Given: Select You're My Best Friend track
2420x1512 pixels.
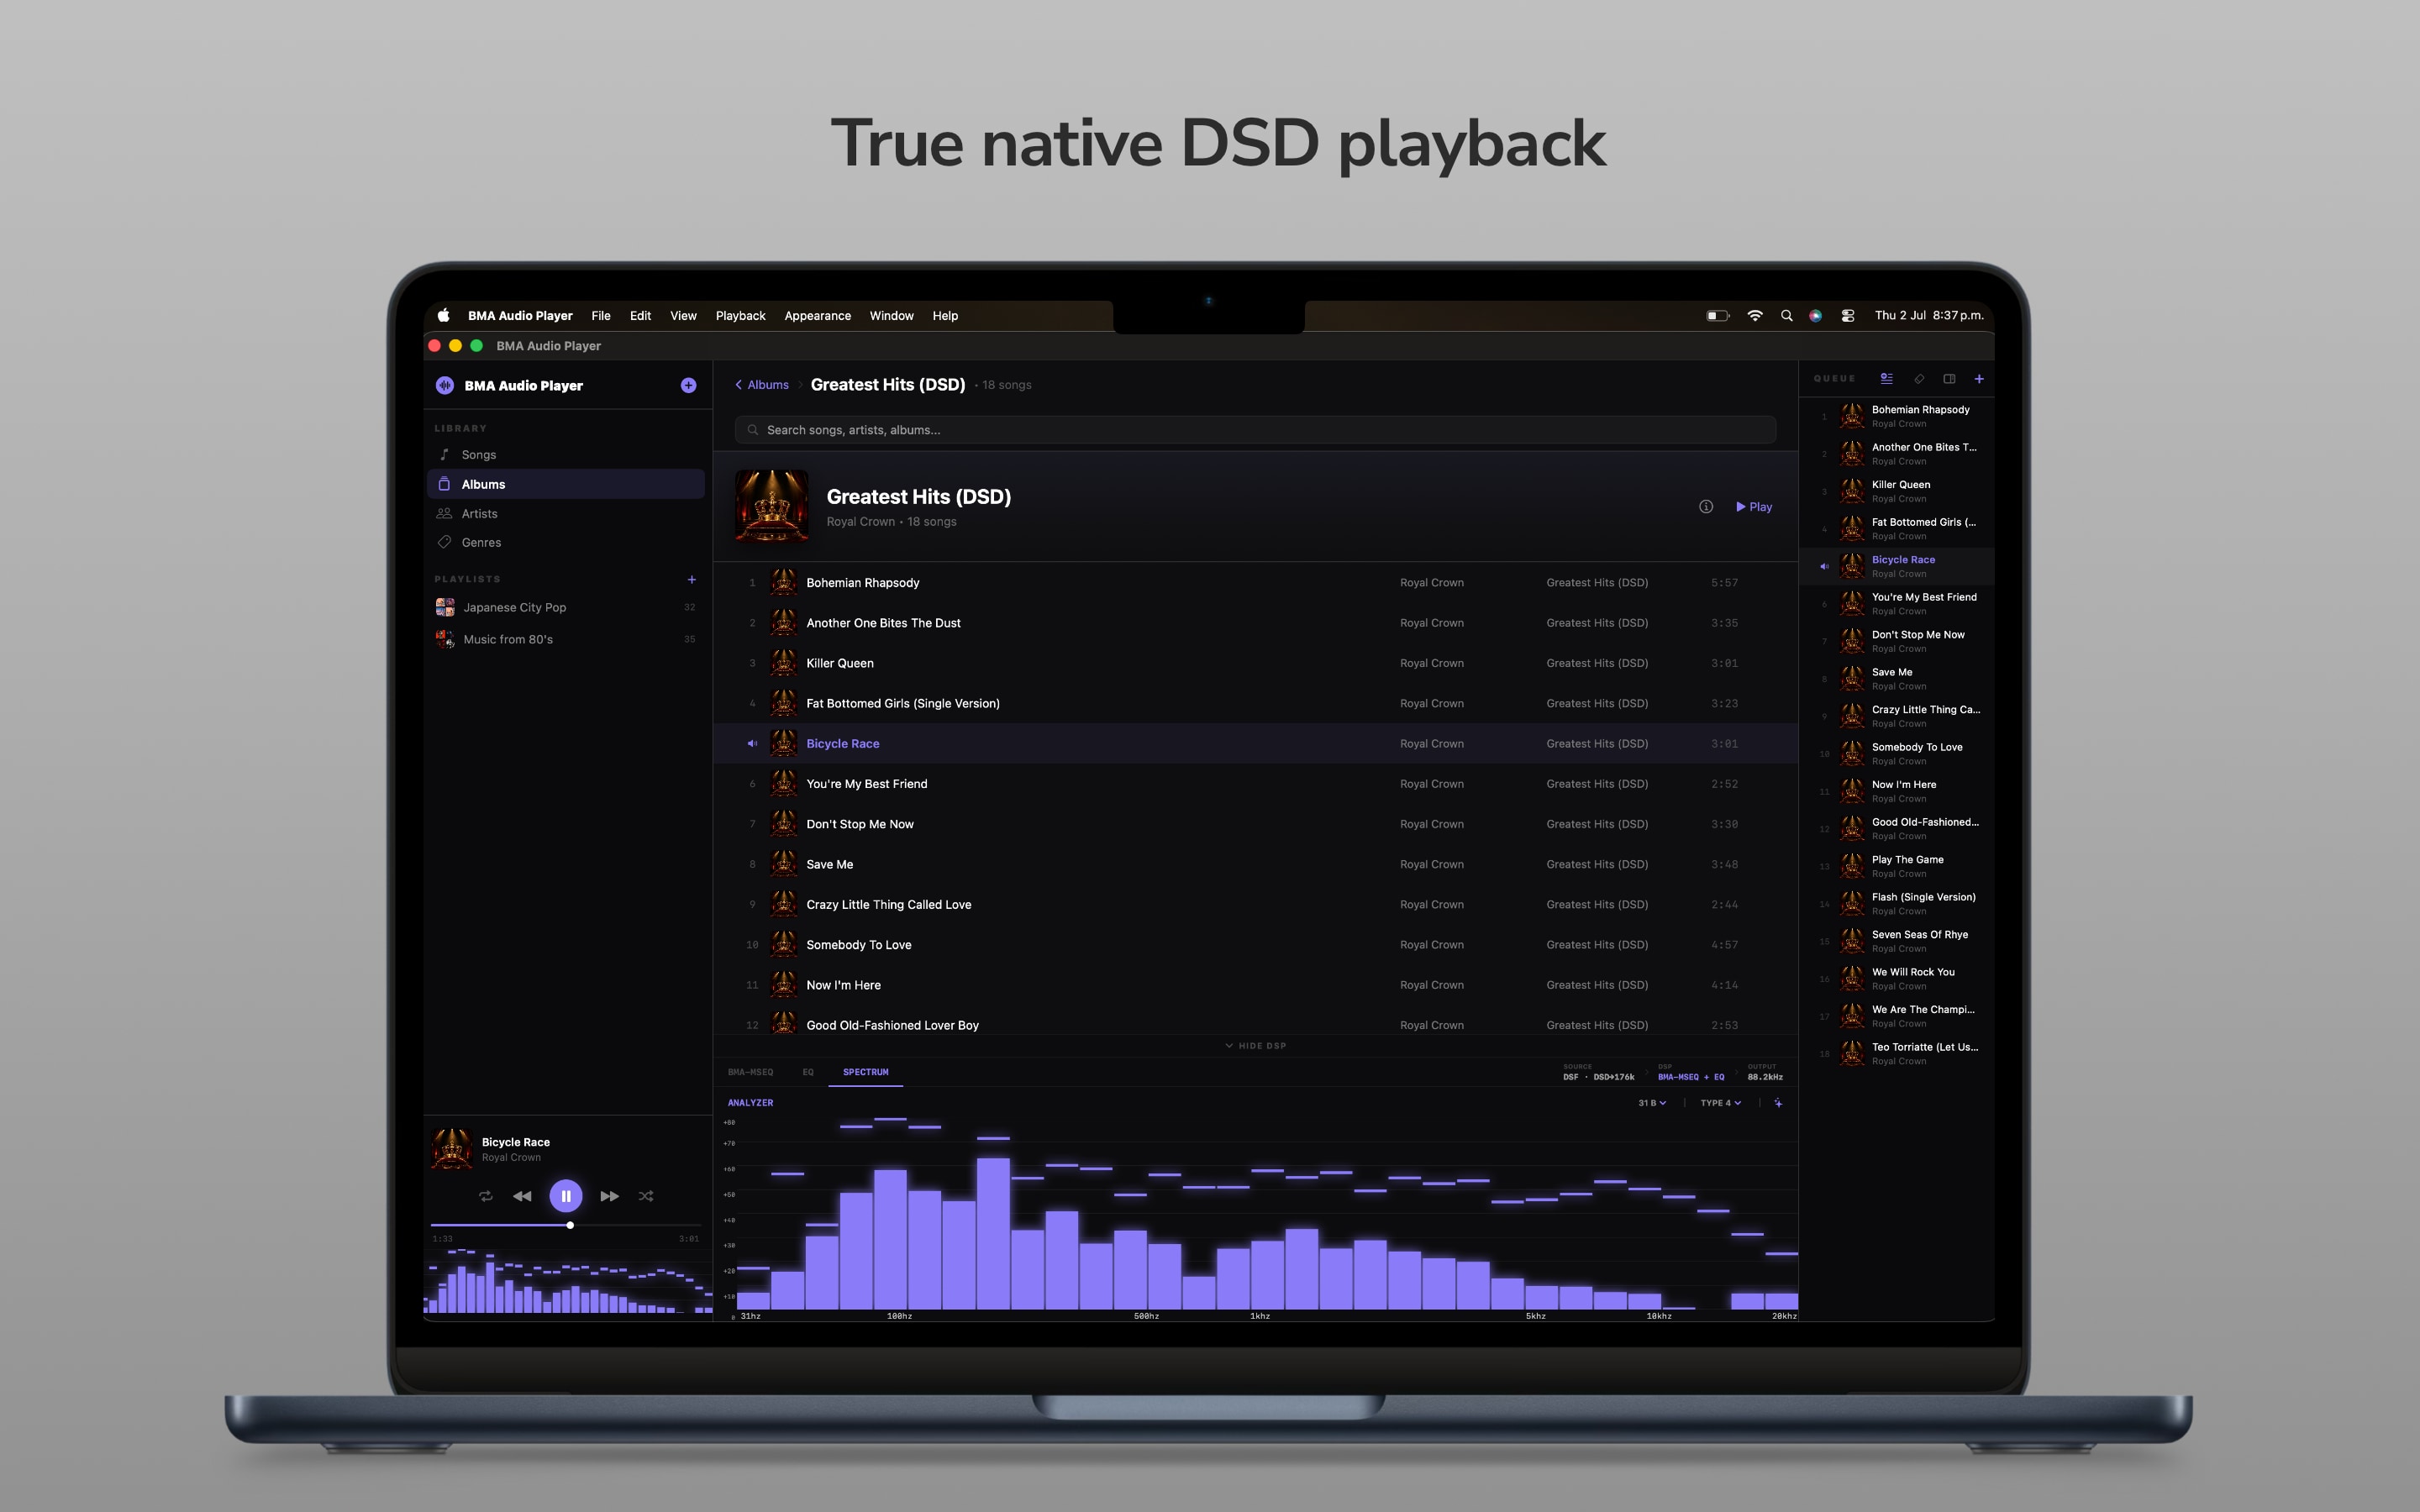Looking at the screenshot, I should coord(1255,784).
